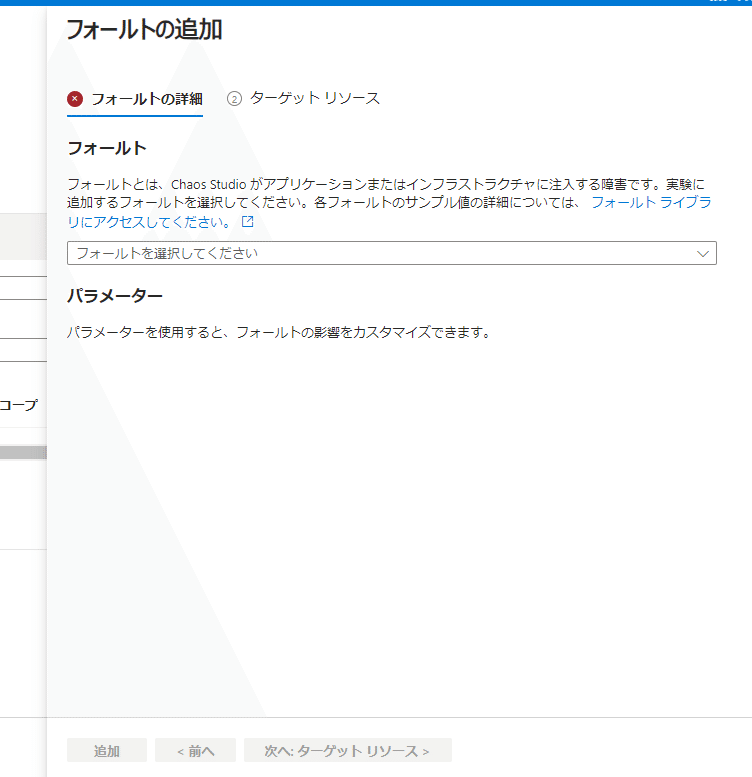Viewport: 752px width, 777px height.
Task: Switch to the ターゲット リソース tab
Action: point(303,98)
